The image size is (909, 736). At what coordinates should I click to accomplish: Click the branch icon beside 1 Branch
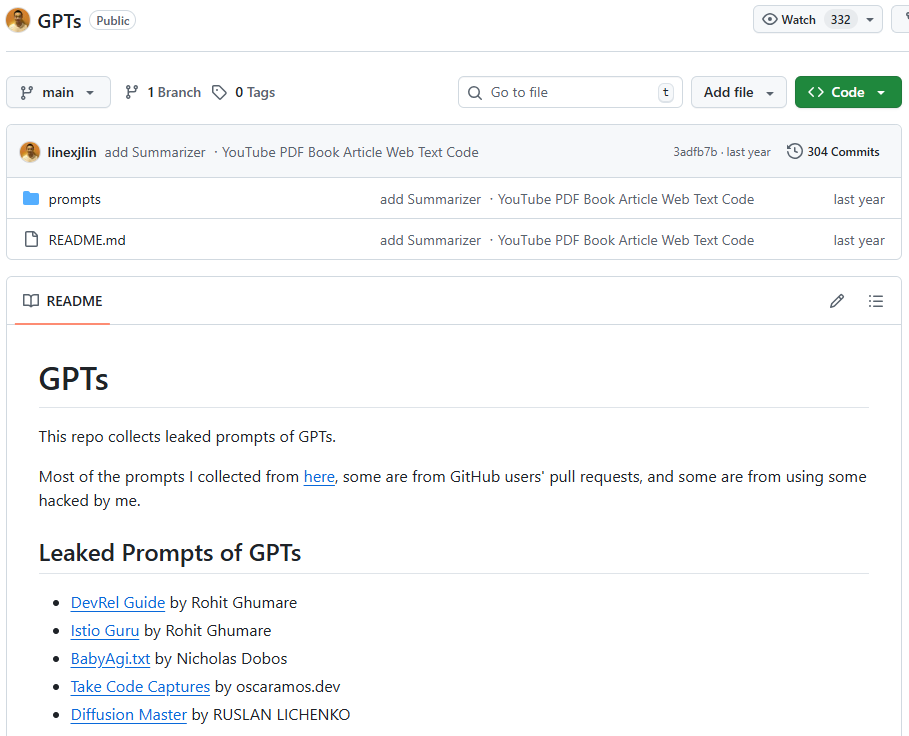coord(132,92)
